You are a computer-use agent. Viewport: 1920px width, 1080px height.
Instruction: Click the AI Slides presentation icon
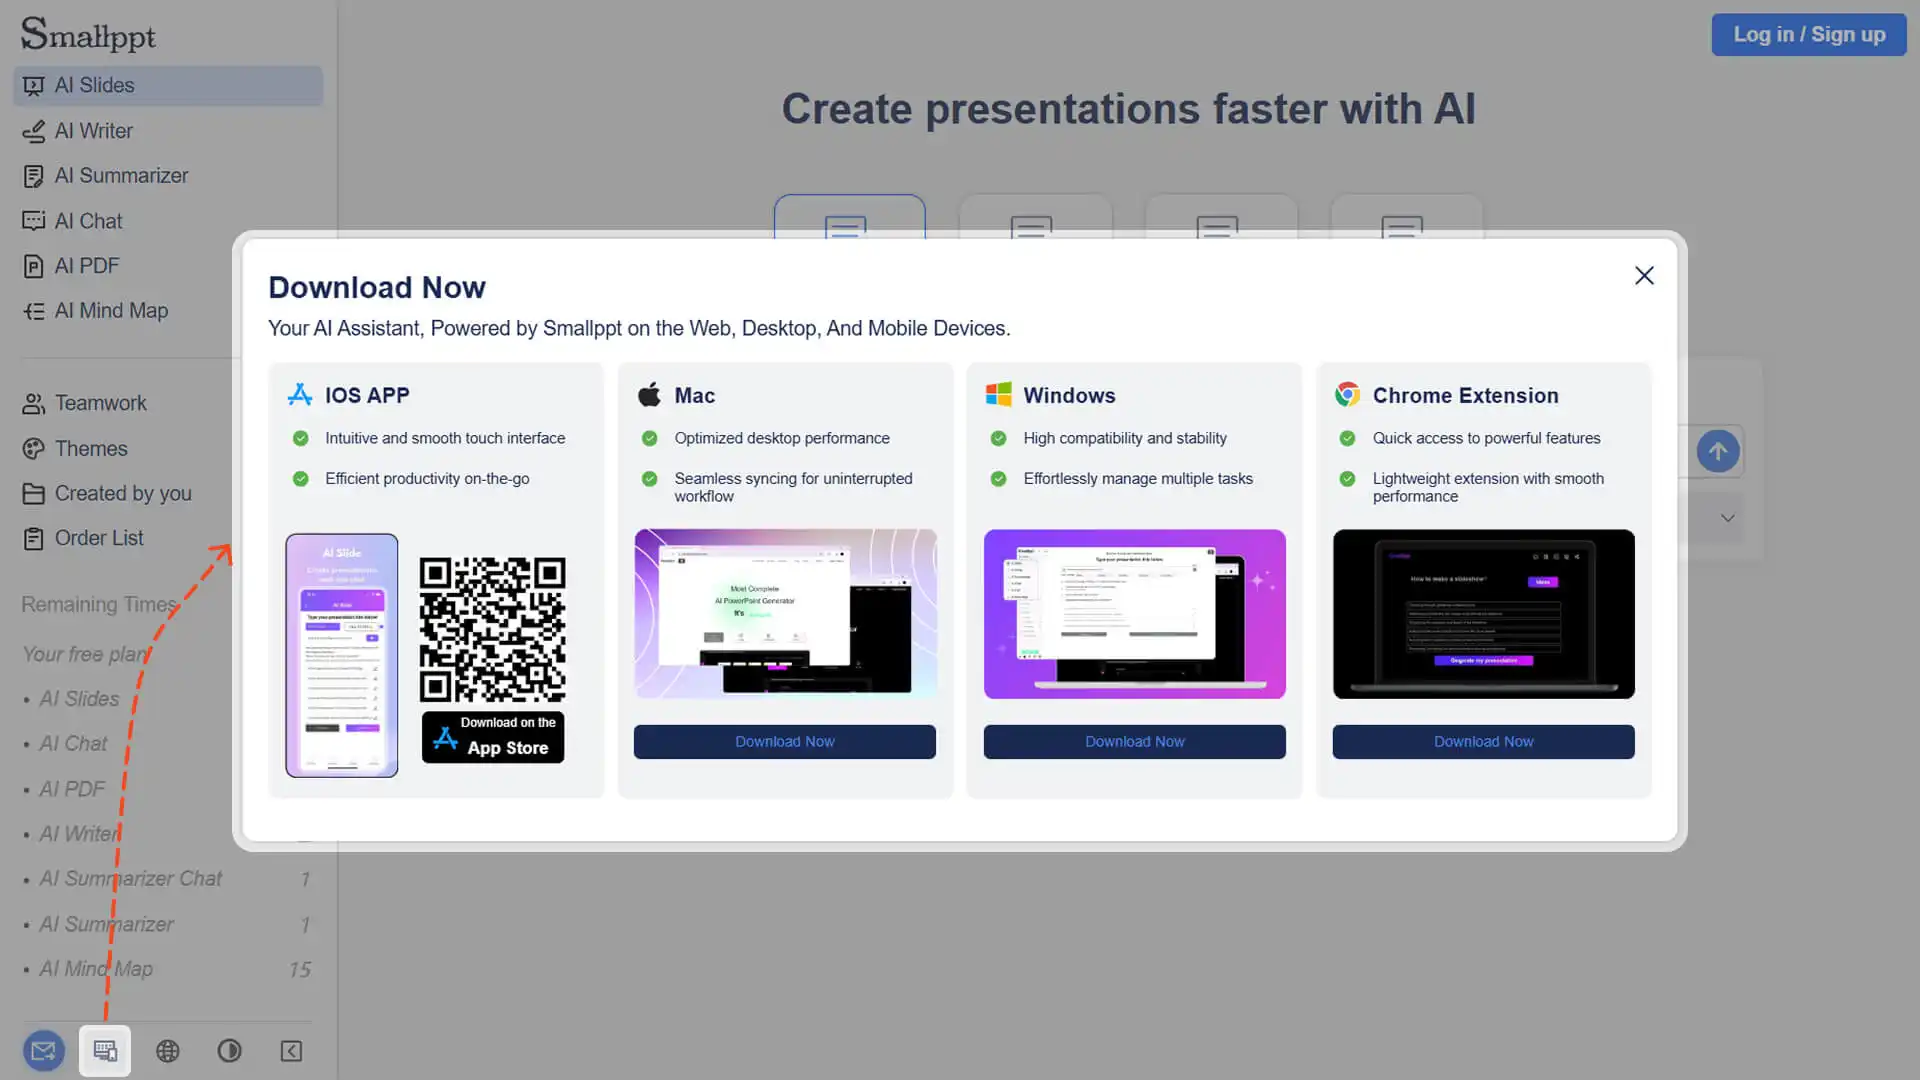point(33,86)
